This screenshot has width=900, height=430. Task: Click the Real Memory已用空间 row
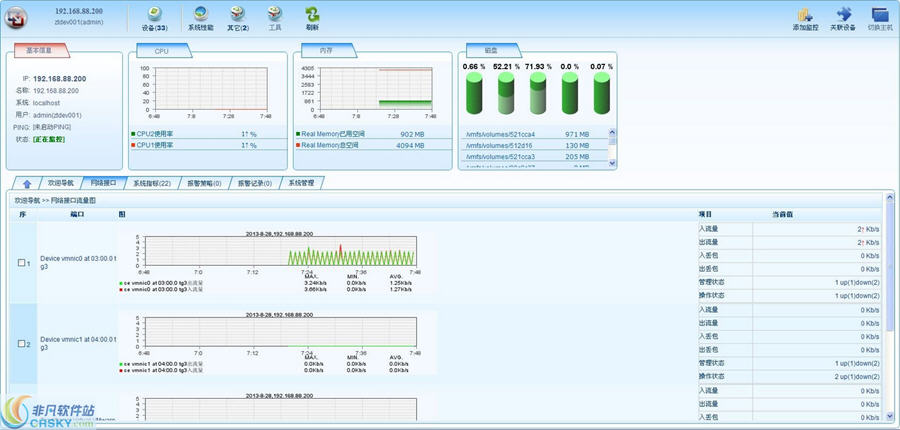[373, 134]
